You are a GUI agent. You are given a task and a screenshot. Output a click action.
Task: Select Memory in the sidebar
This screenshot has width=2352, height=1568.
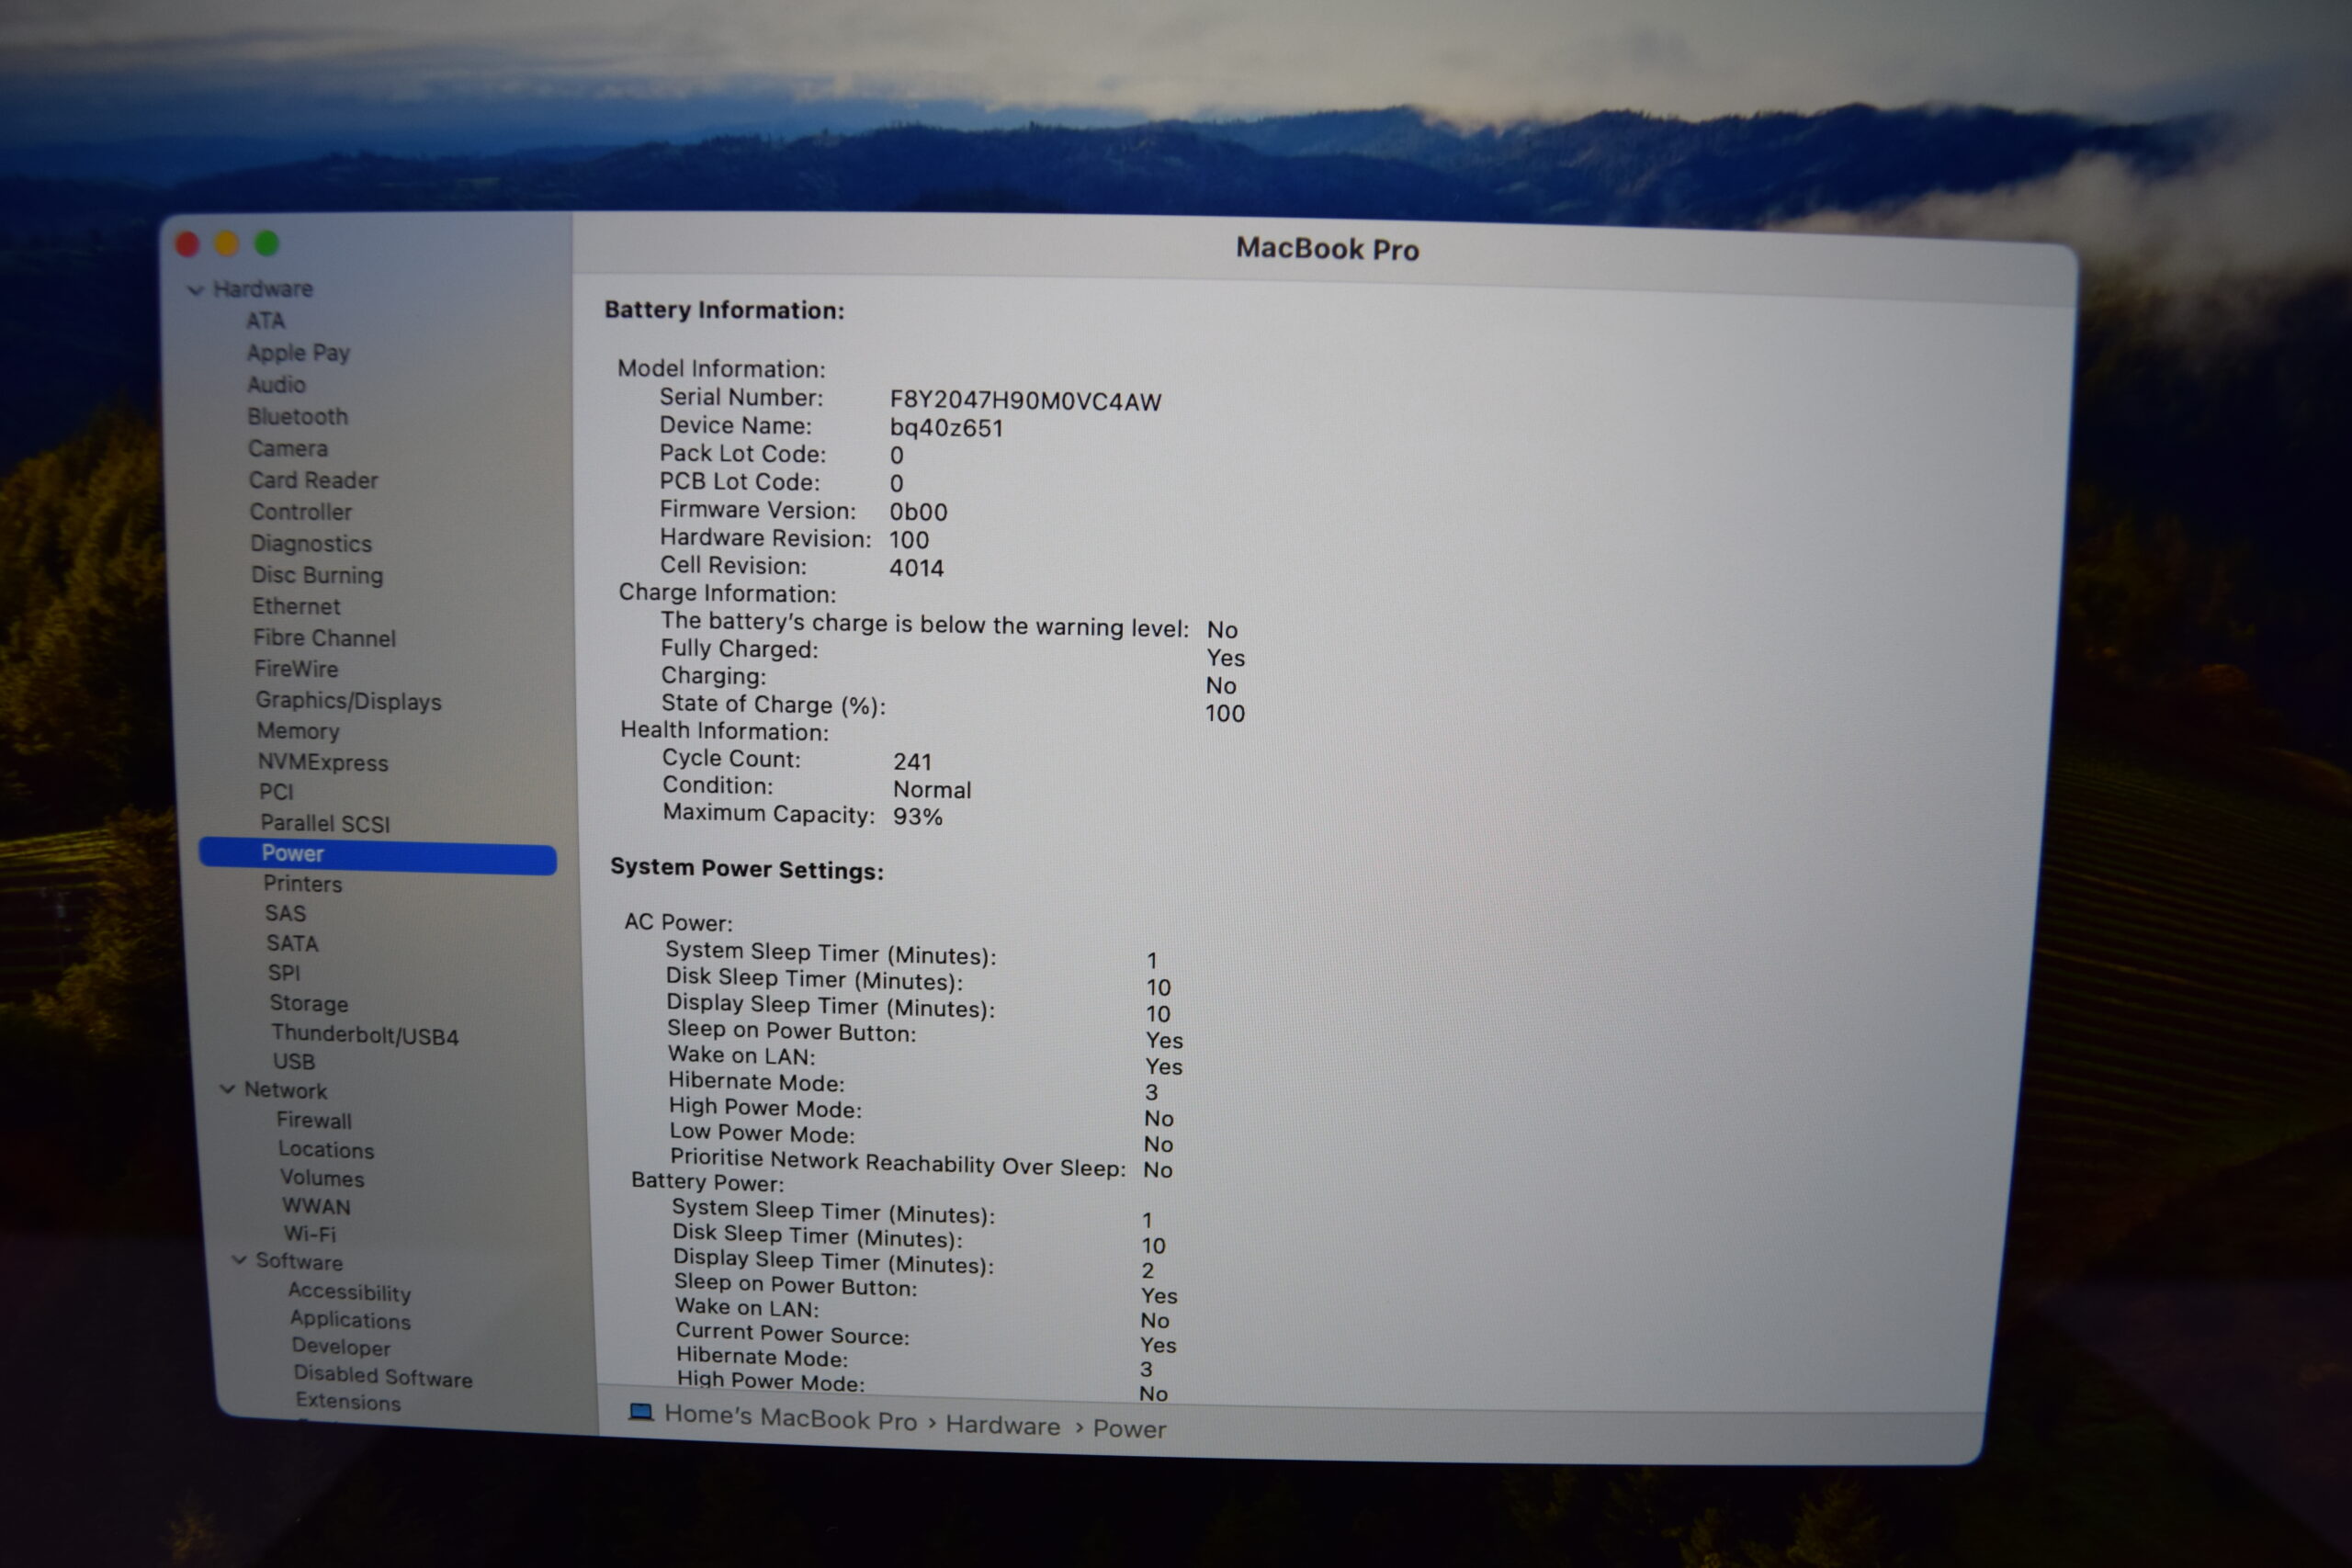[x=298, y=731]
